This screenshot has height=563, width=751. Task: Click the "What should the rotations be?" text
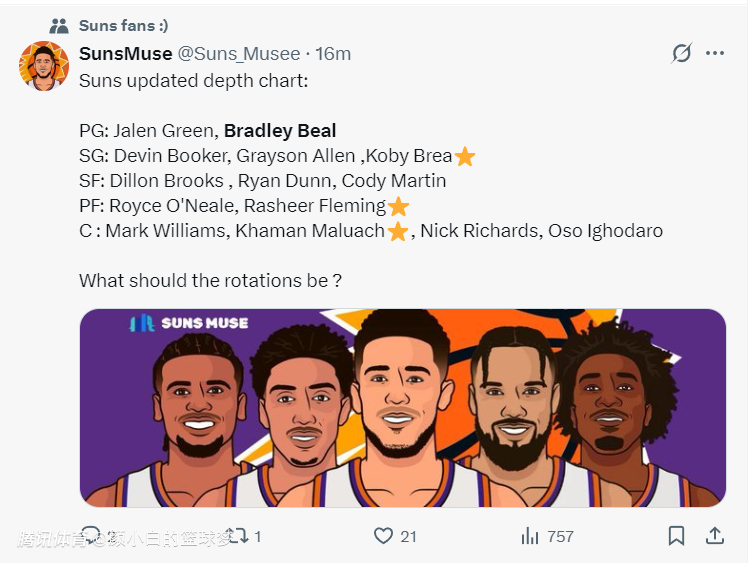(x=210, y=281)
